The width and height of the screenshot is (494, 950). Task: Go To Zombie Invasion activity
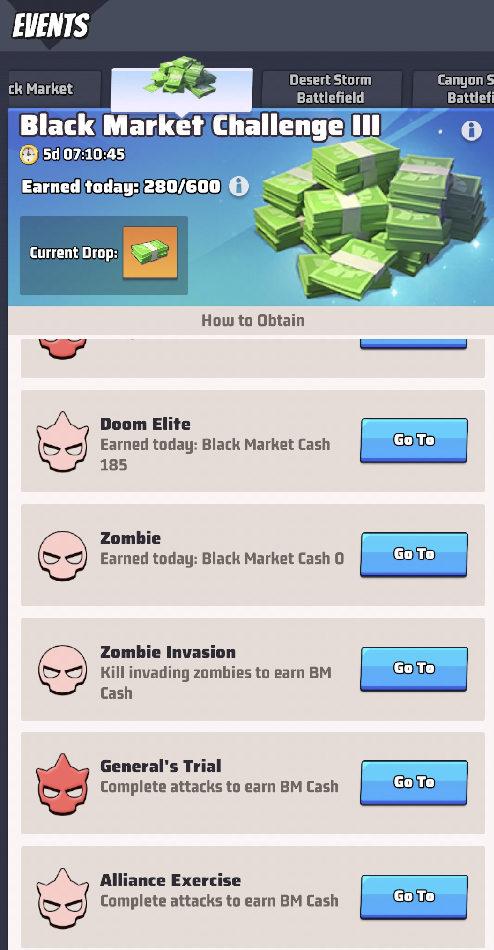click(x=414, y=668)
